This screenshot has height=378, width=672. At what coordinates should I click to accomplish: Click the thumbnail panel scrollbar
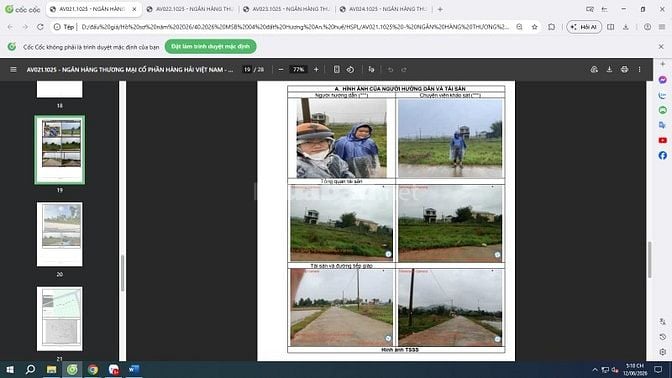point(123,273)
